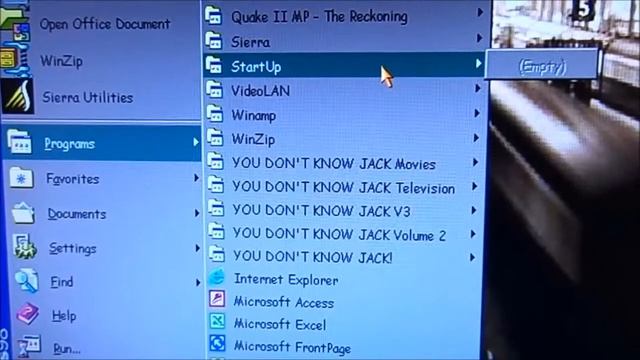The width and height of the screenshot is (640, 360).
Task: Click the YOU DON'T KNOW JACK Volume 2 folder icon
Action: point(217,231)
